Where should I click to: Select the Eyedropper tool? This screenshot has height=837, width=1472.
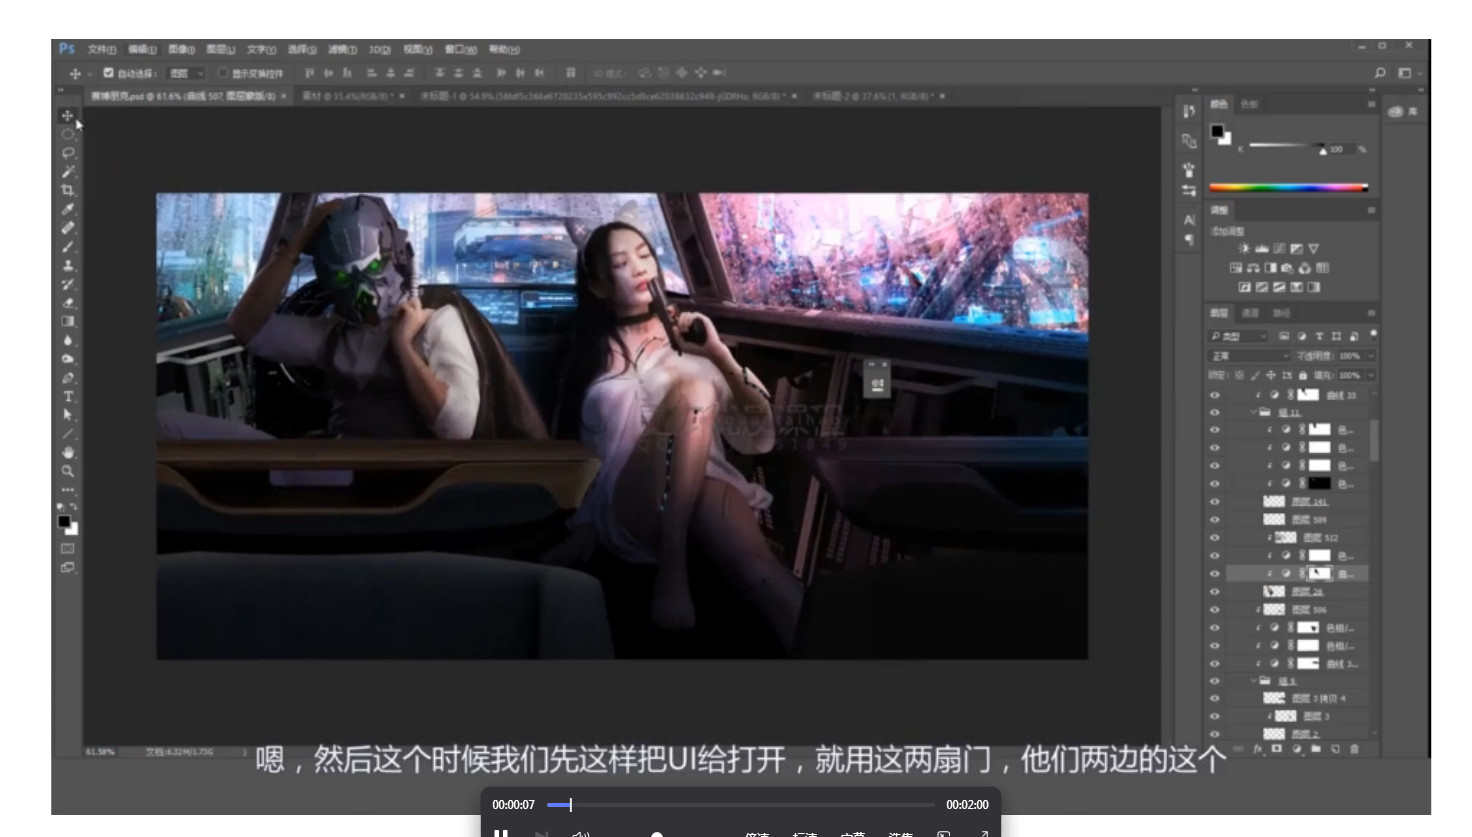(x=68, y=209)
